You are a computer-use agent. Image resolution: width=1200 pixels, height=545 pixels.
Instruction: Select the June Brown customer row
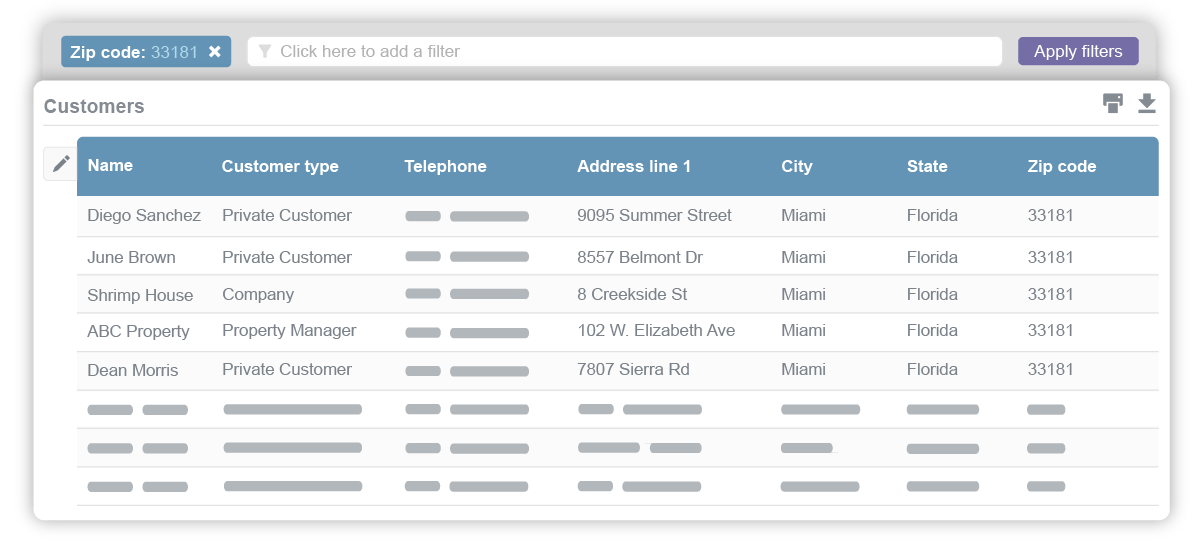[131, 258]
